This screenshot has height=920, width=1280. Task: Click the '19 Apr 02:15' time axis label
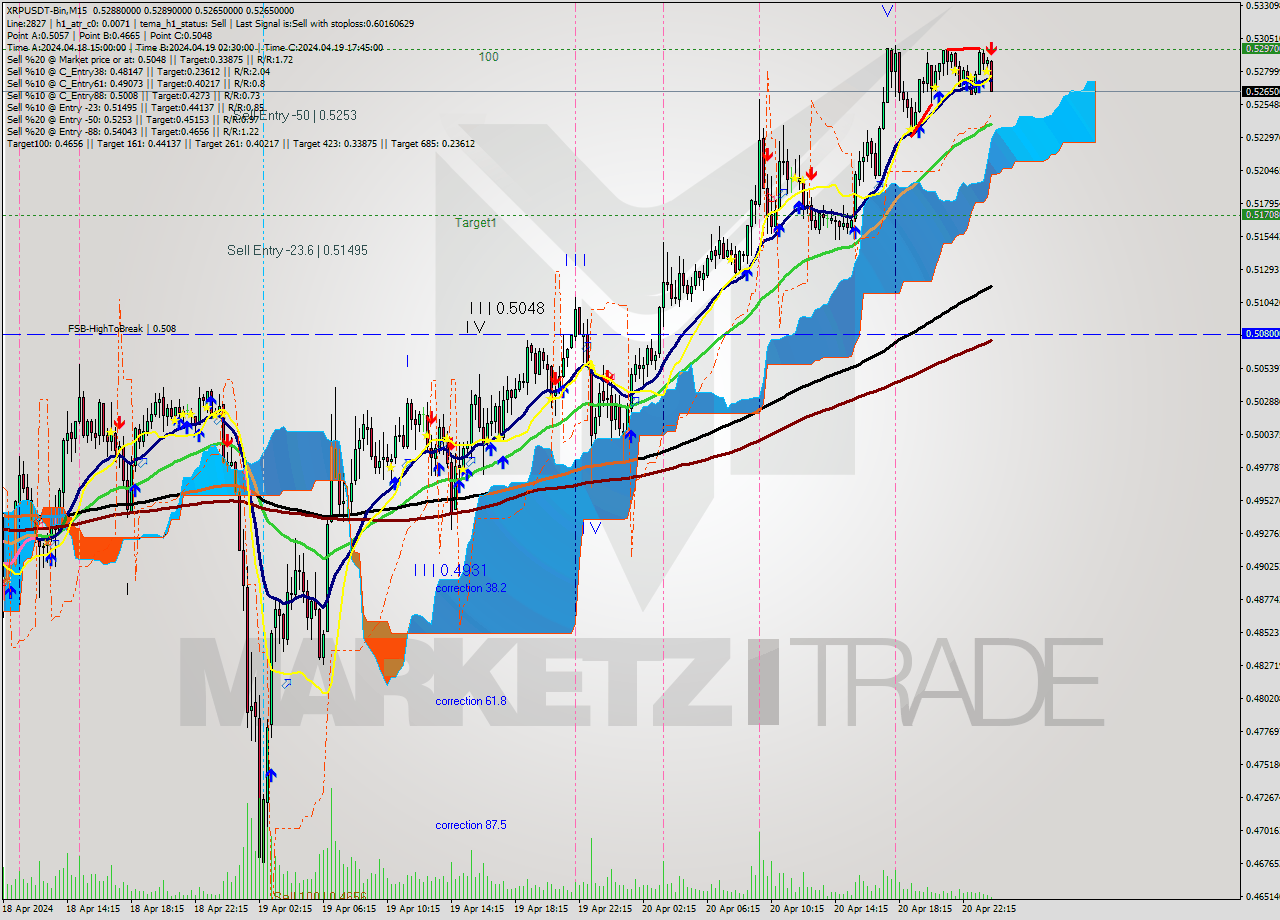pyautogui.click(x=285, y=909)
